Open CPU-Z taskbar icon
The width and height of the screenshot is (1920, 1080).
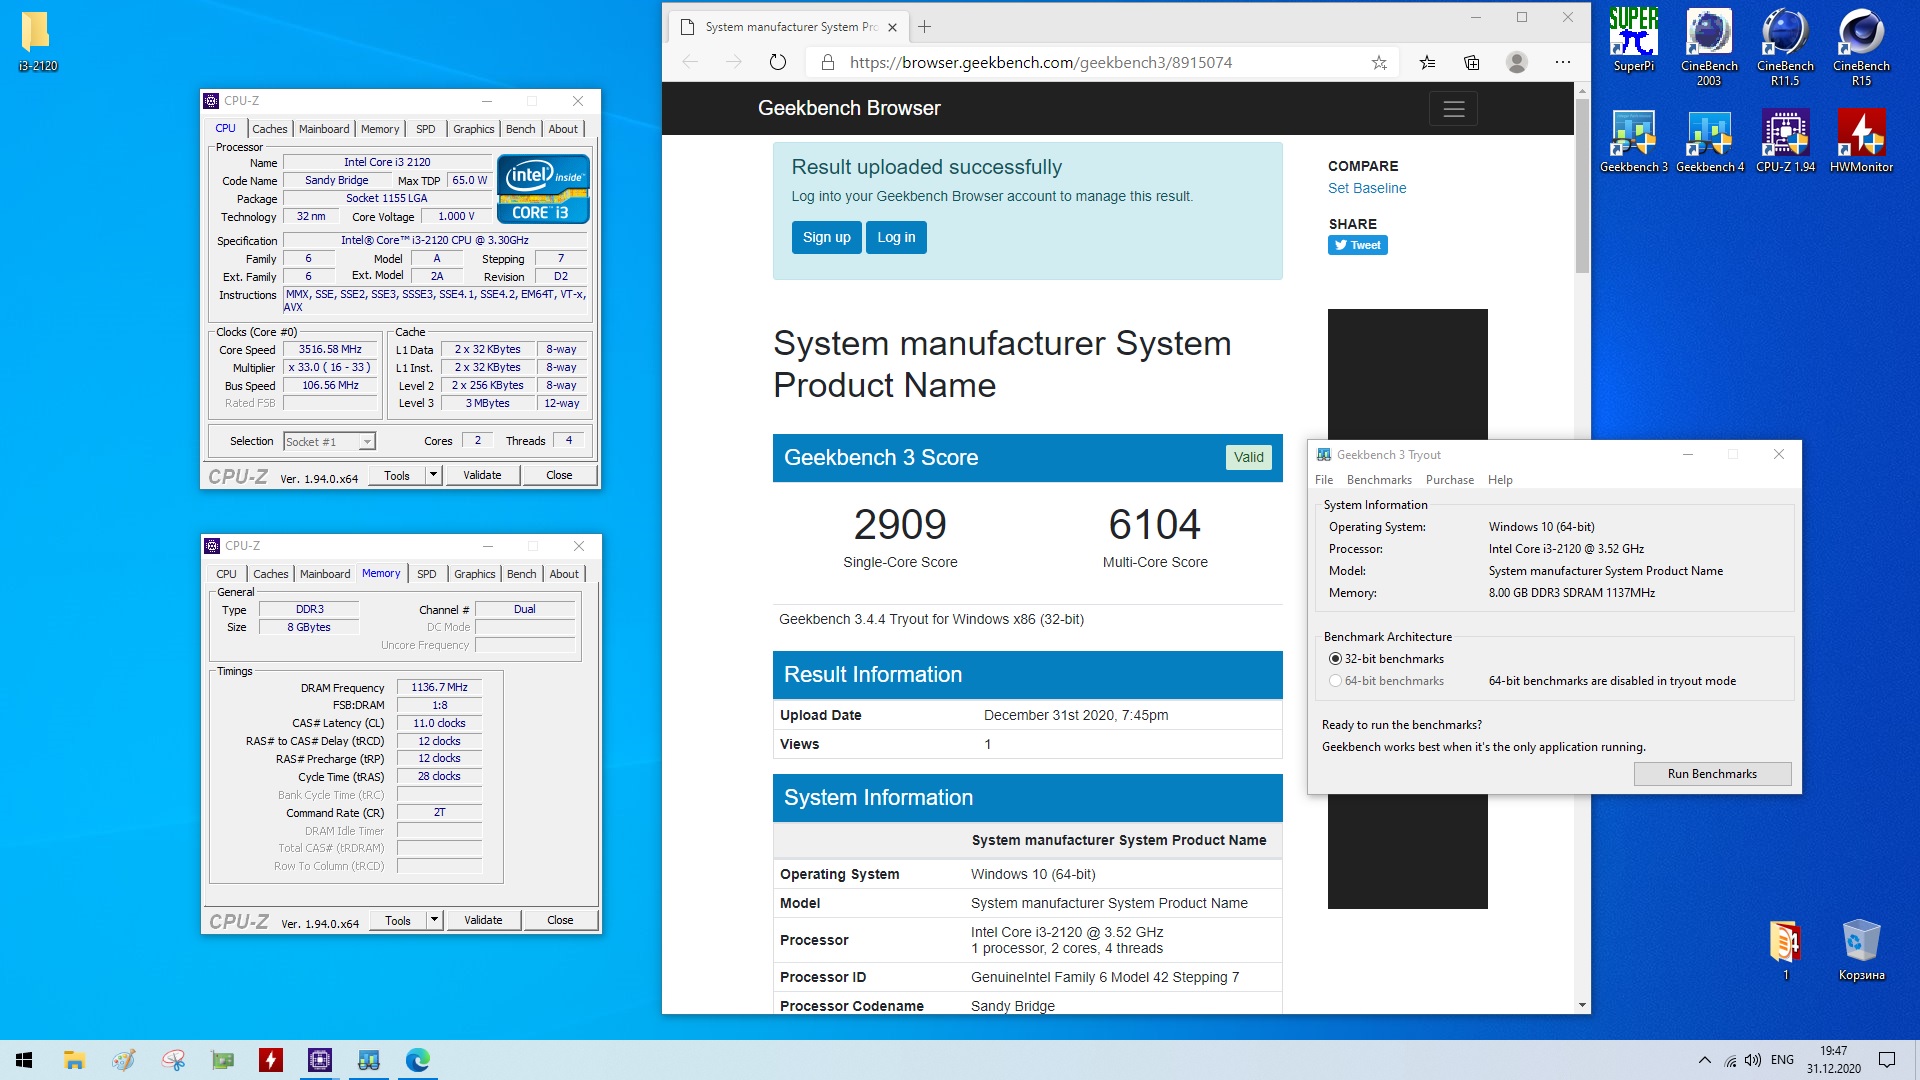(320, 1060)
